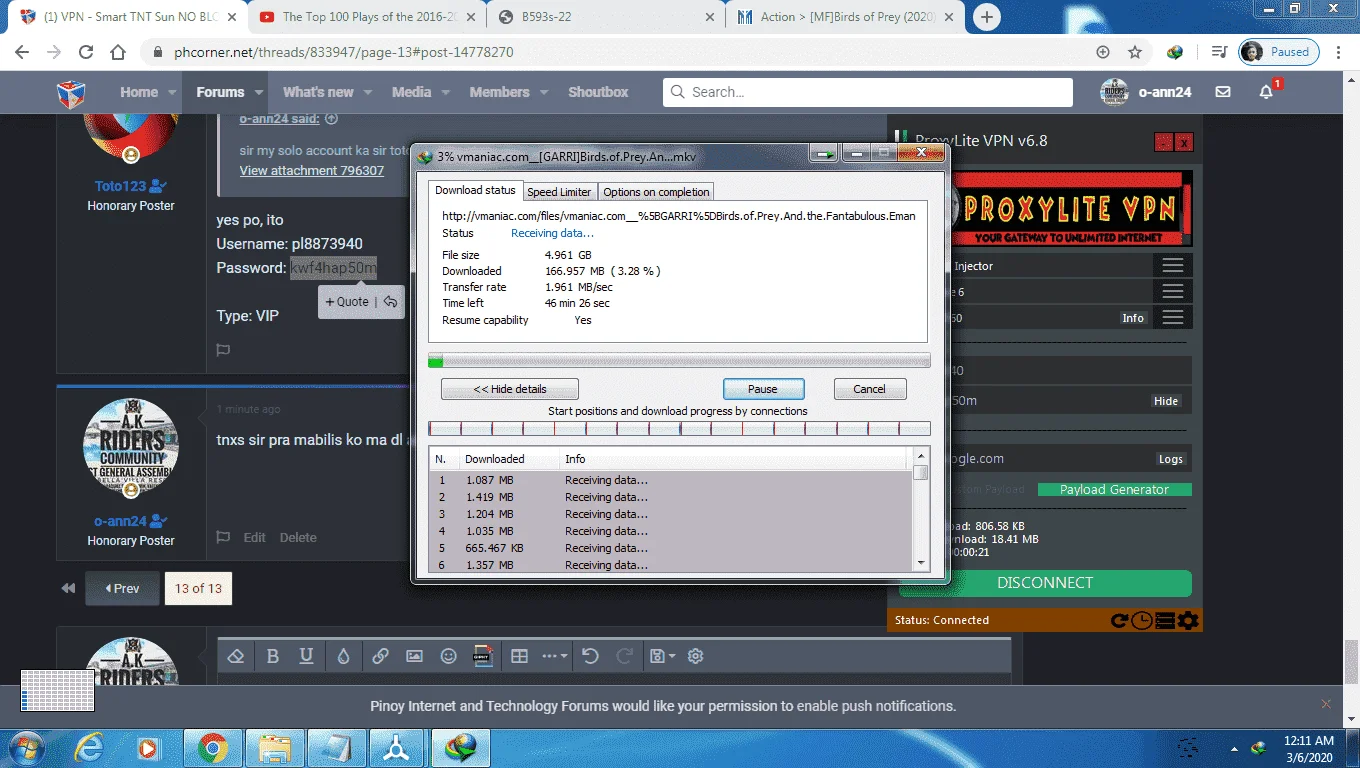
Task: Open the Shoutbox navigation item
Action: (598, 92)
